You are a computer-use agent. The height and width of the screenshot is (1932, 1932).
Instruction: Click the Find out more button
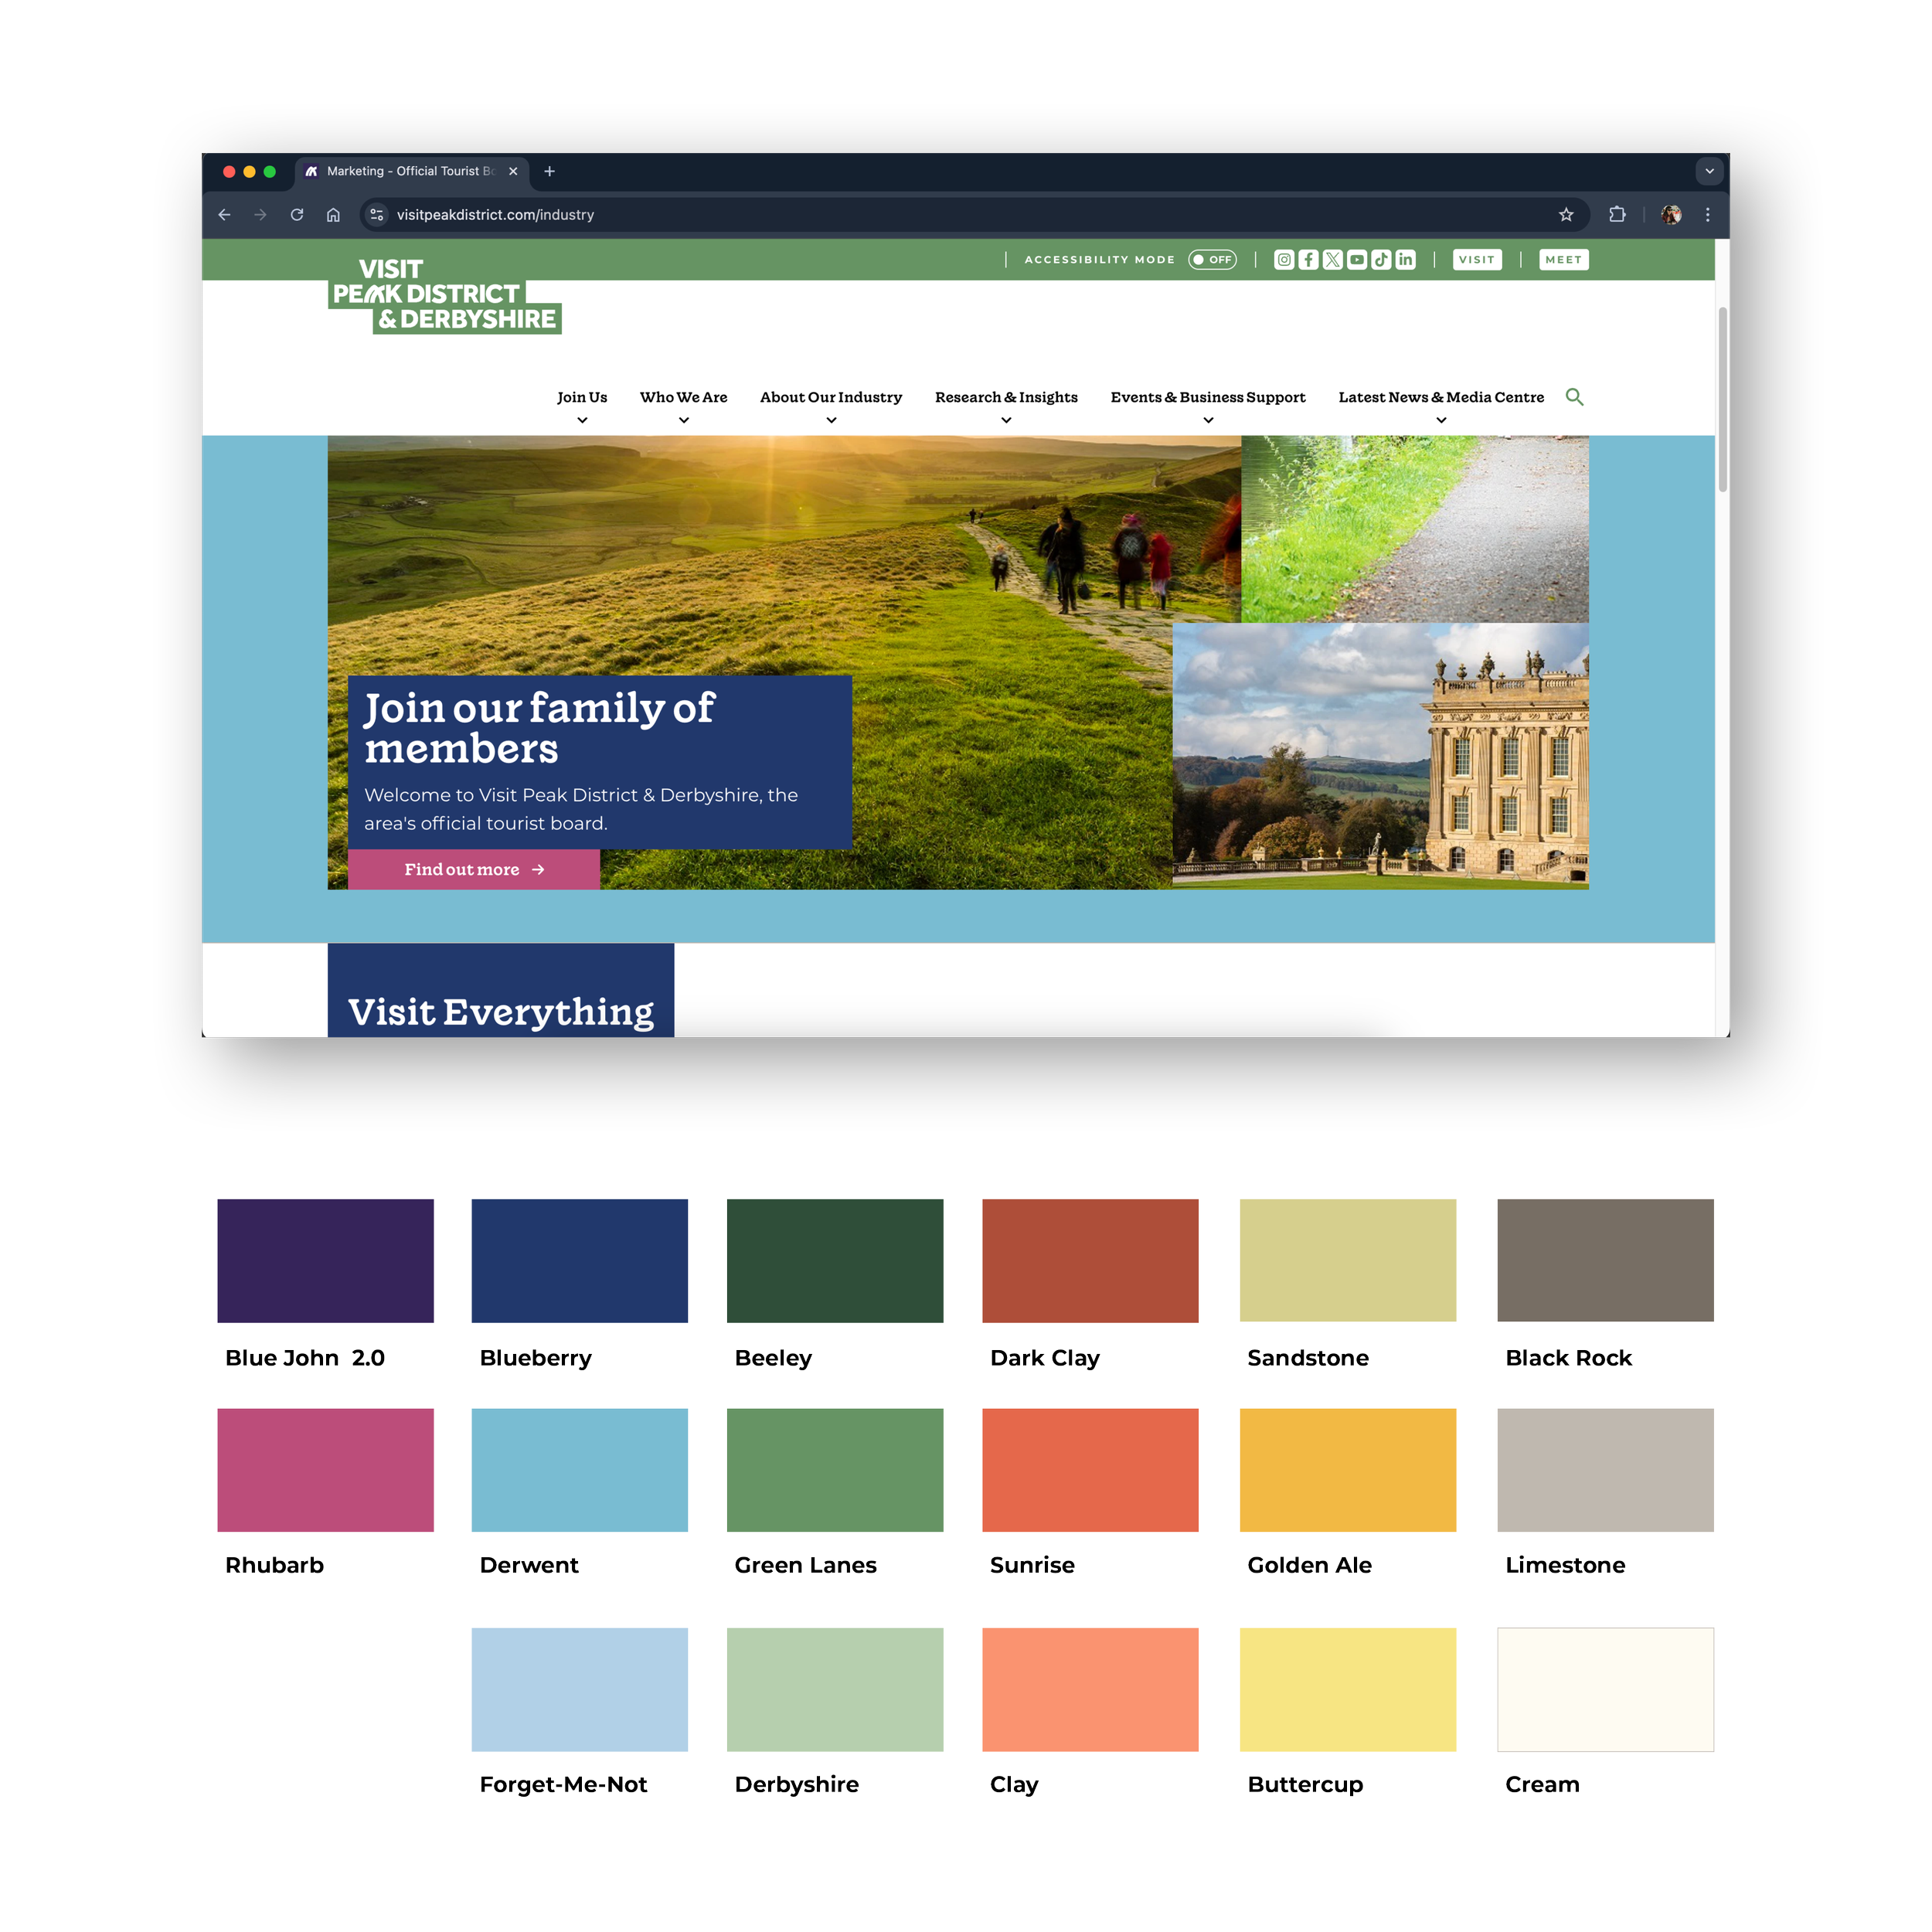[474, 870]
